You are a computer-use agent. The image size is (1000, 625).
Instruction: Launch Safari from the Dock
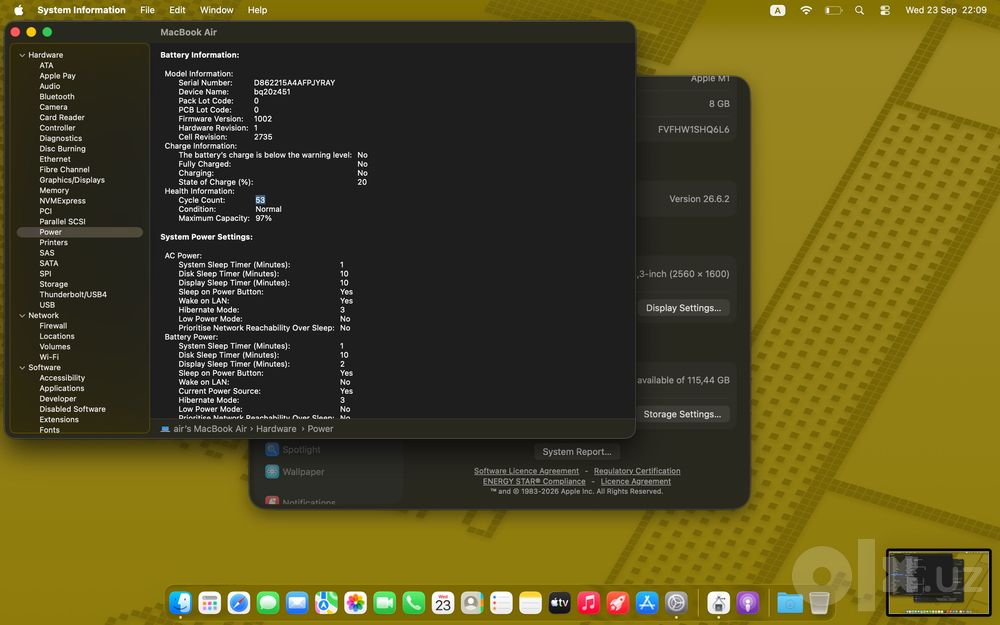[x=239, y=602]
